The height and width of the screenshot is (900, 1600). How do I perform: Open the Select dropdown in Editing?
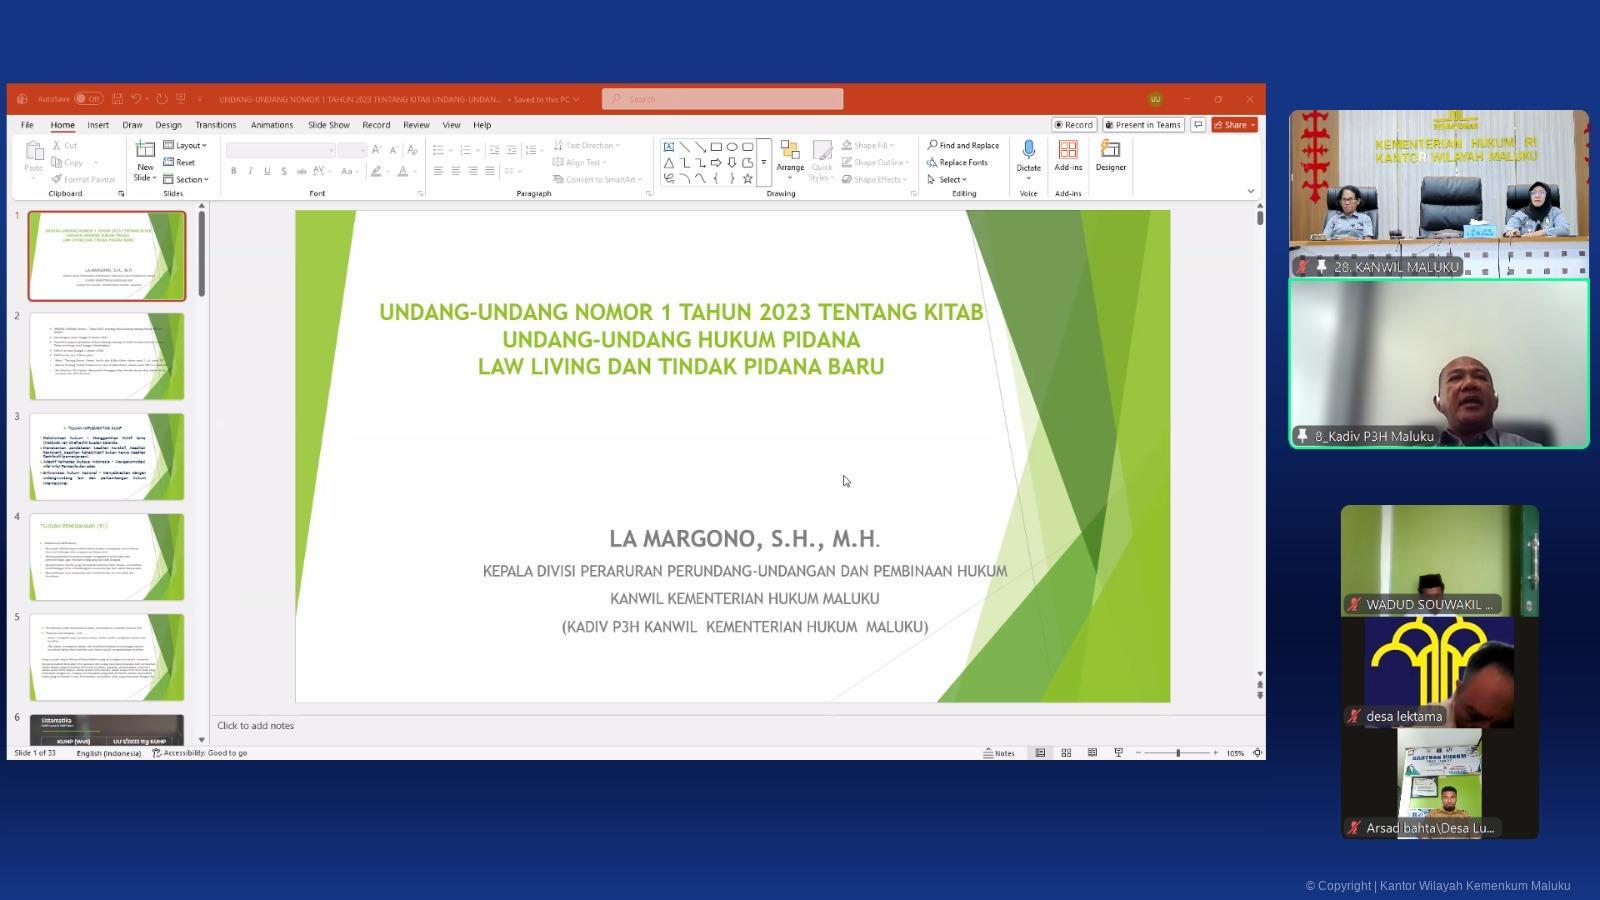[947, 179]
